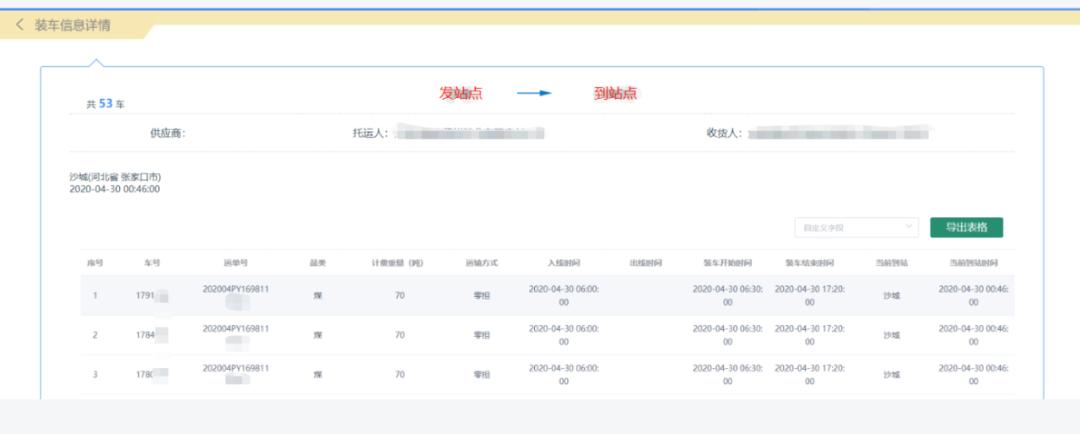The image size is (1080, 434).
Task: Click the 运单号 column header
Action: coord(236,263)
